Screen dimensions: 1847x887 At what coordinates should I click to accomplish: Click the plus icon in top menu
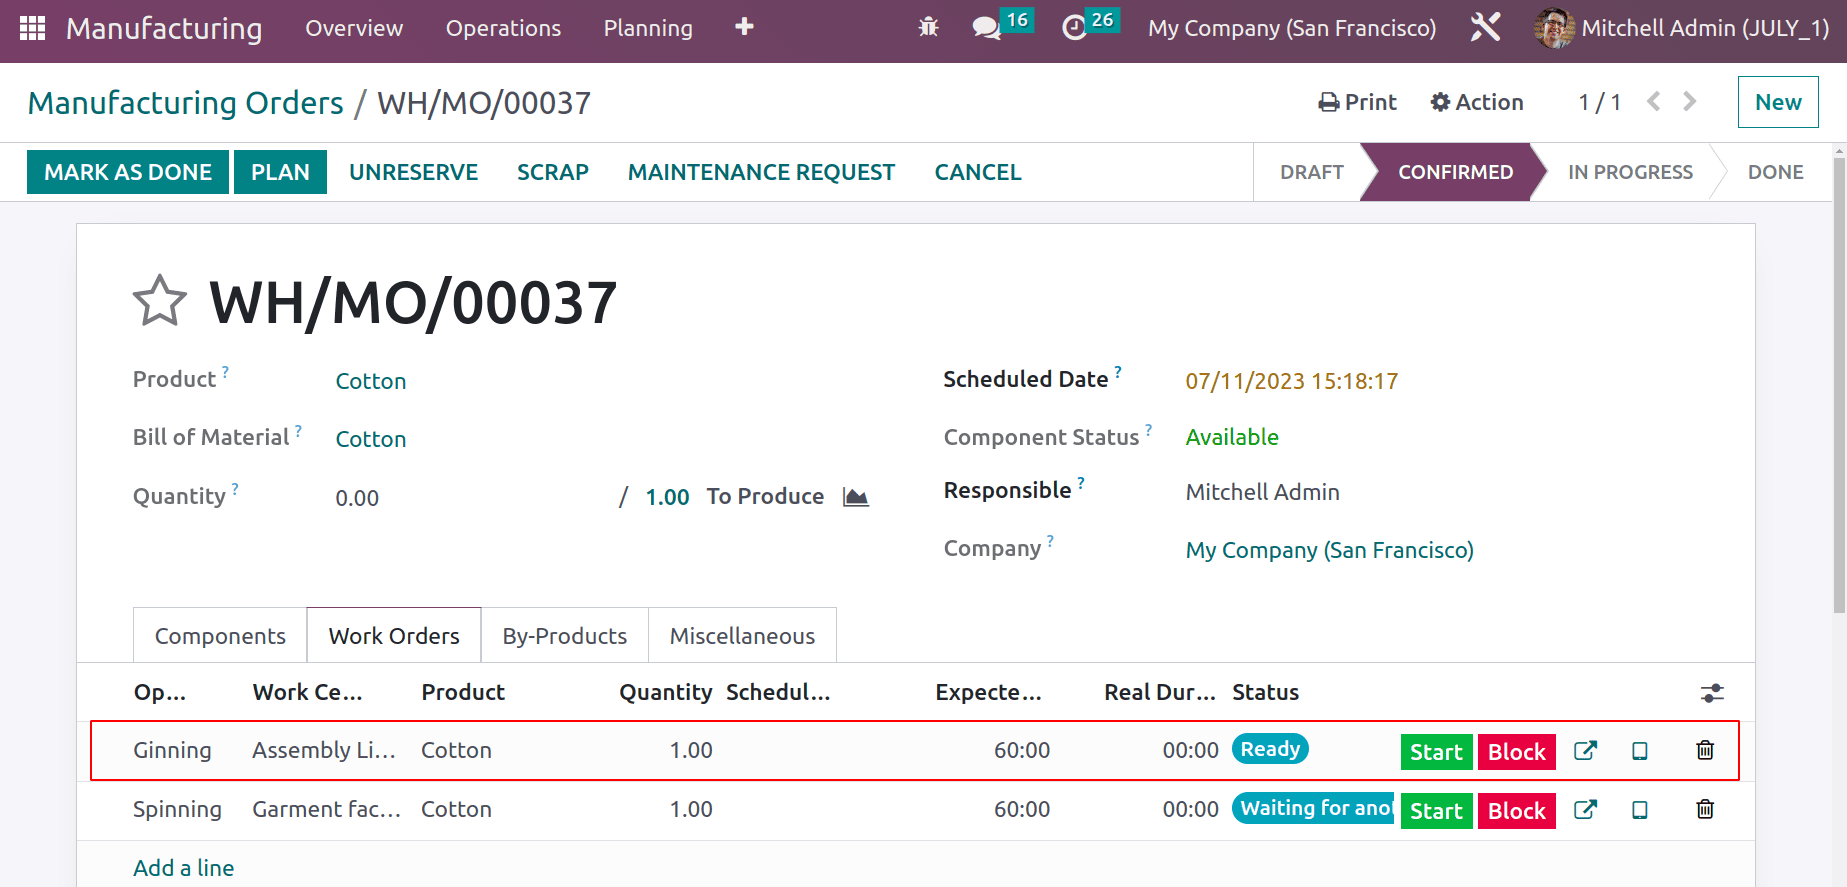coord(744,27)
